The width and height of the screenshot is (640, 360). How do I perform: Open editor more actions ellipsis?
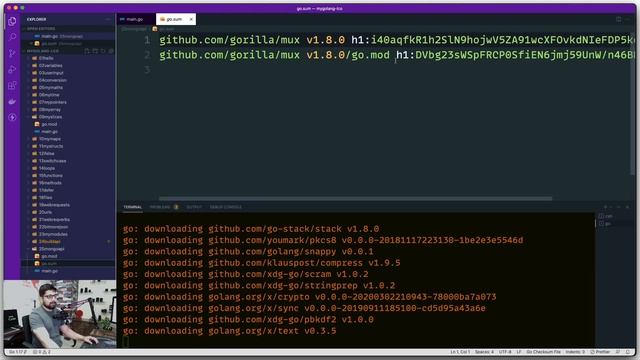point(628,19)
